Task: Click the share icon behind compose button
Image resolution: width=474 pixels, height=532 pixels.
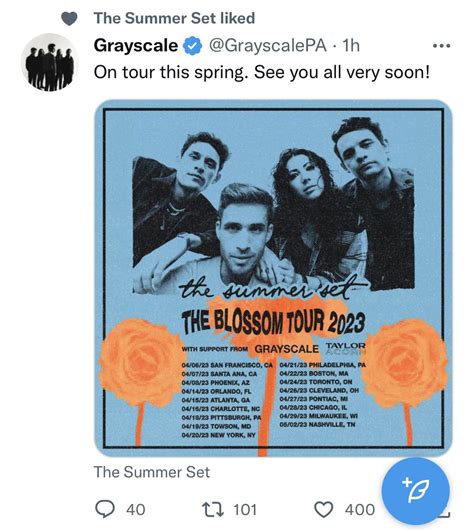Action: (445, 514)
